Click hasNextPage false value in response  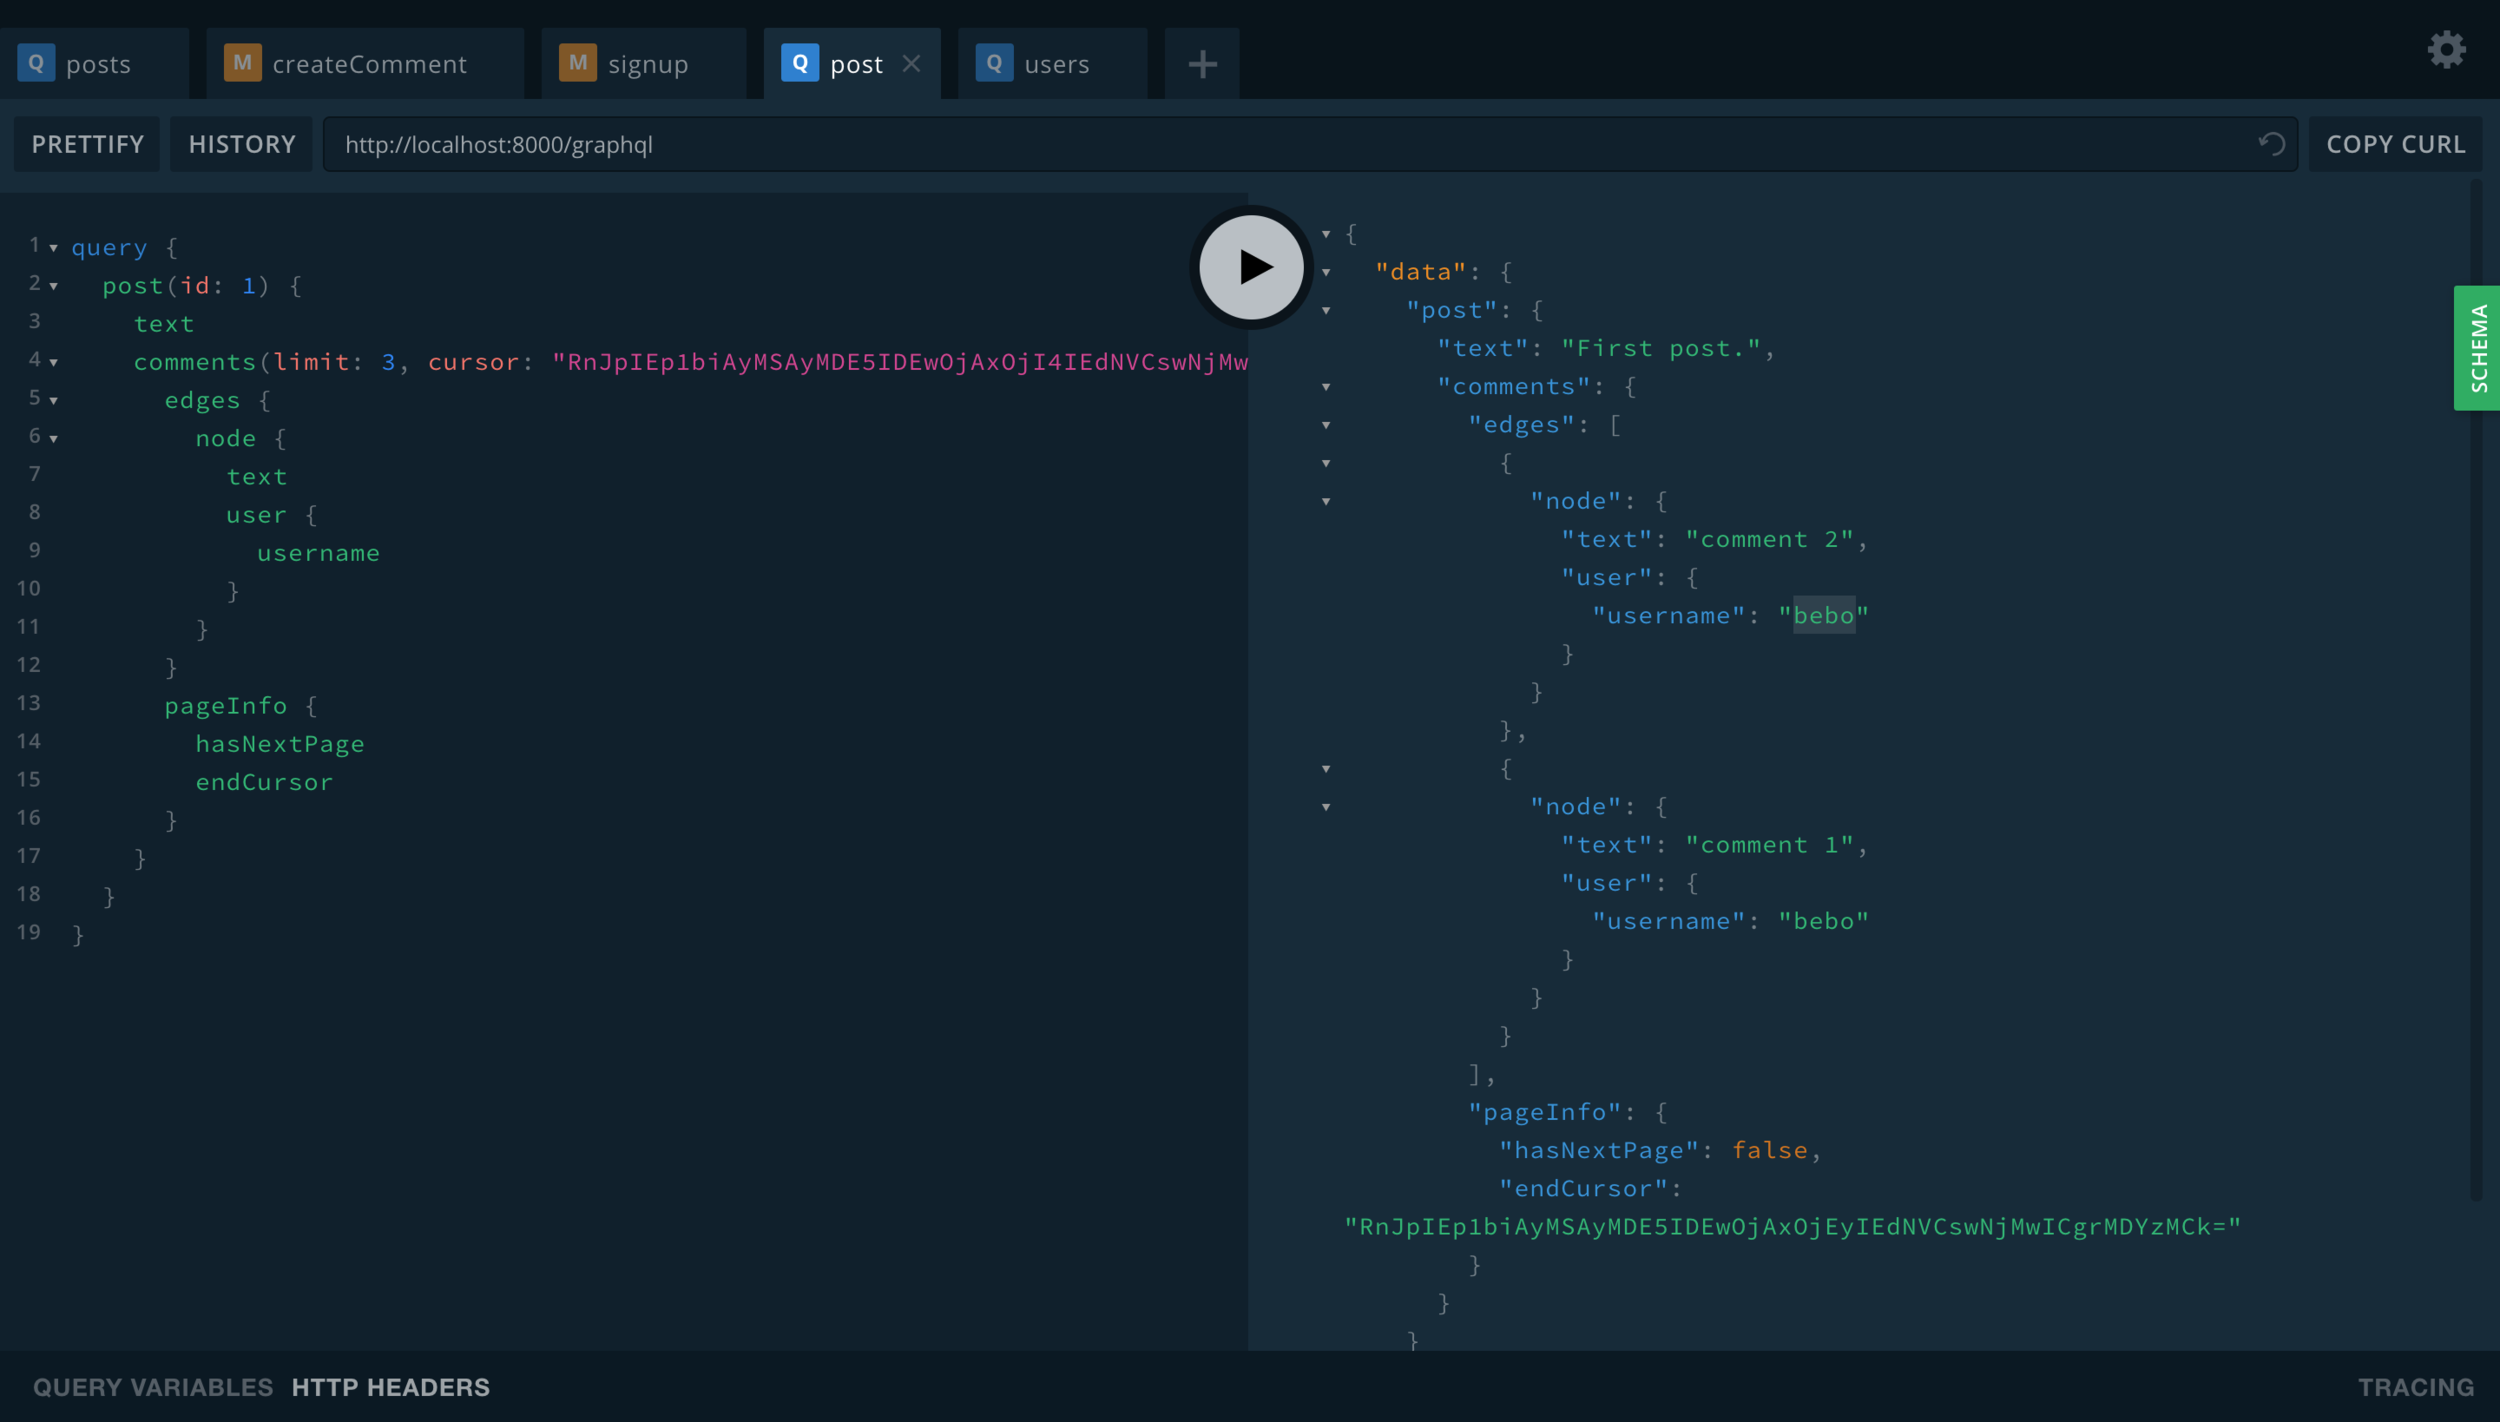click(x=1769, y=1150)
